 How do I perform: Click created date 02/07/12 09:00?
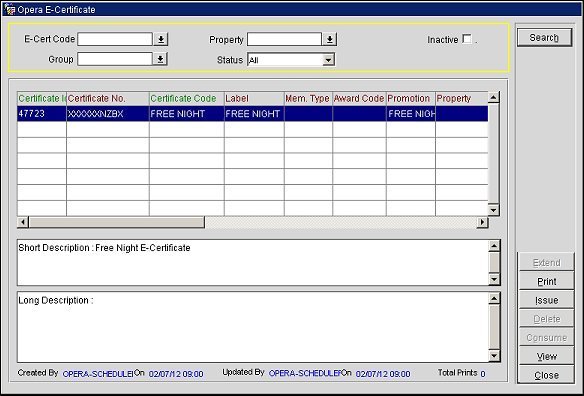(x=176, y=374)
